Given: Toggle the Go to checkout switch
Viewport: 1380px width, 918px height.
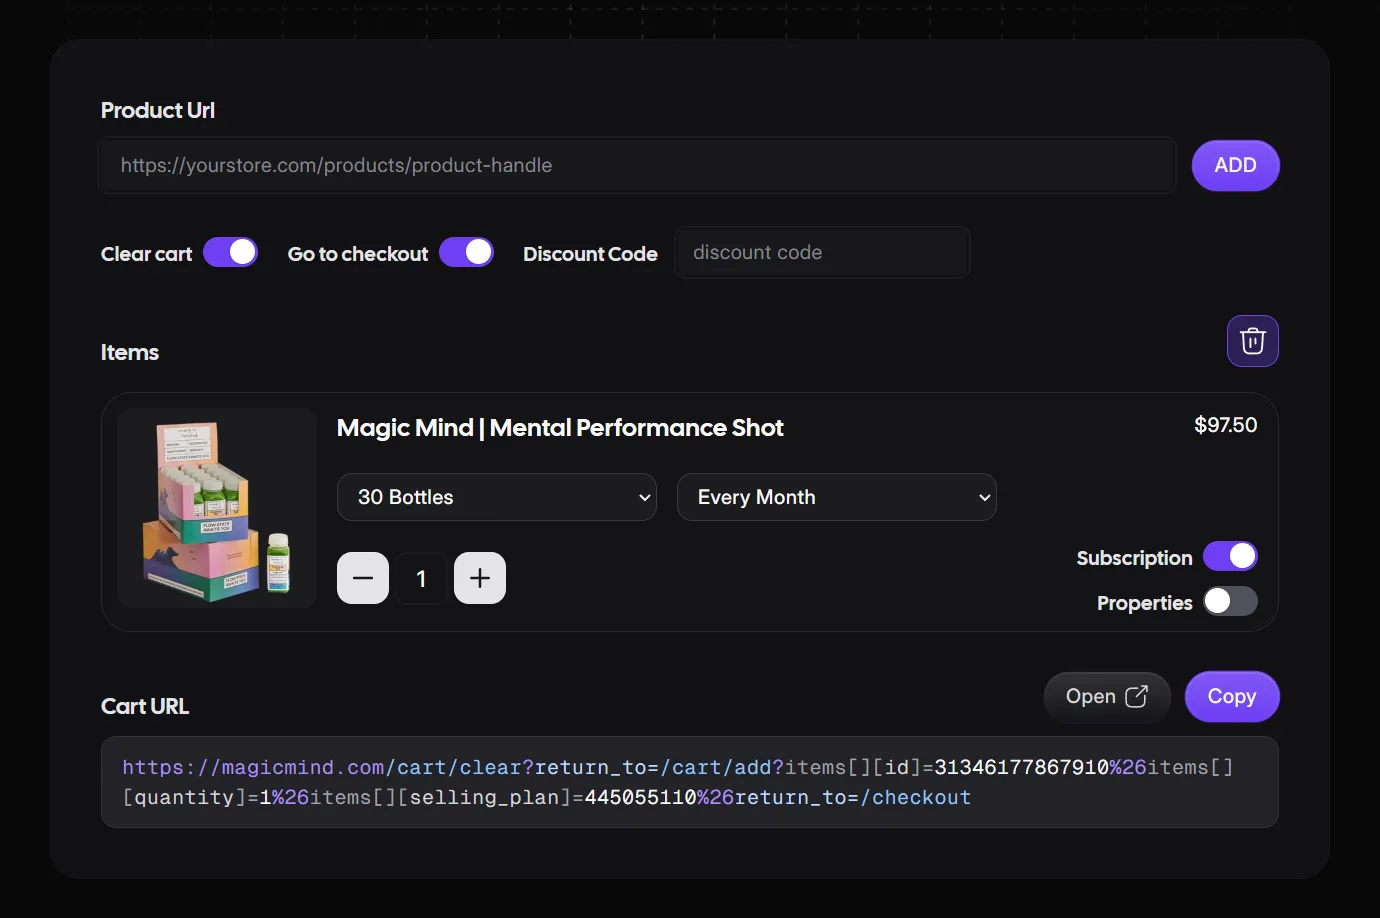Looking at the screenshot, I should 466,252.
